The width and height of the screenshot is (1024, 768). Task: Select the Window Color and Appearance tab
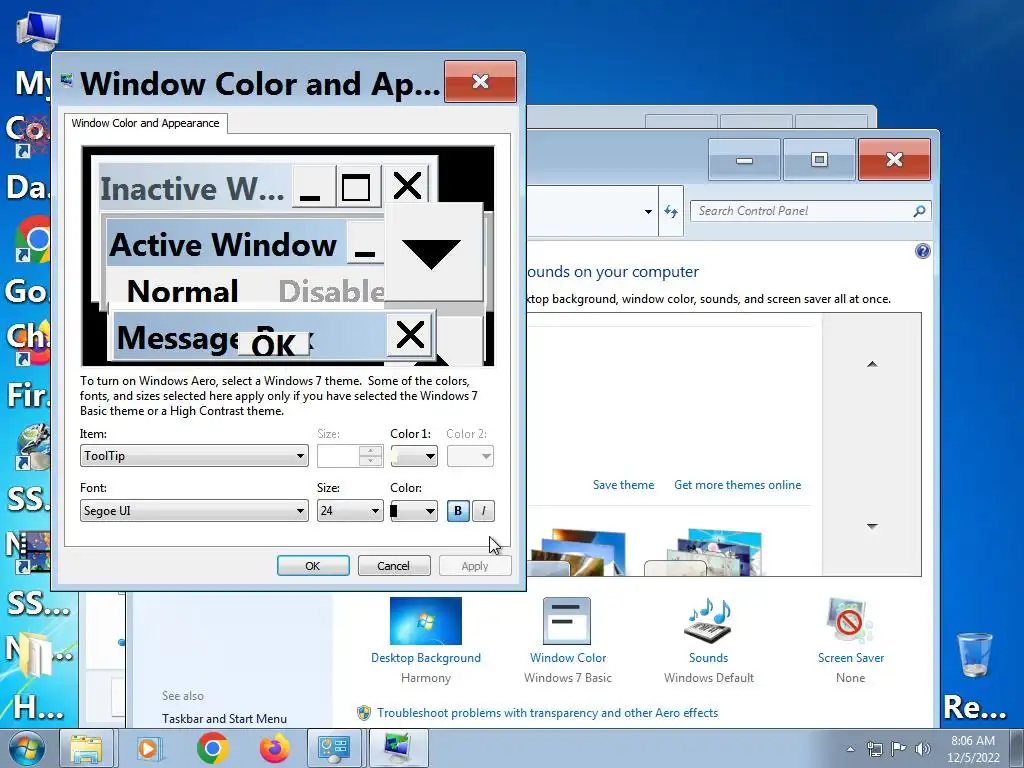[x=146, y=123]
